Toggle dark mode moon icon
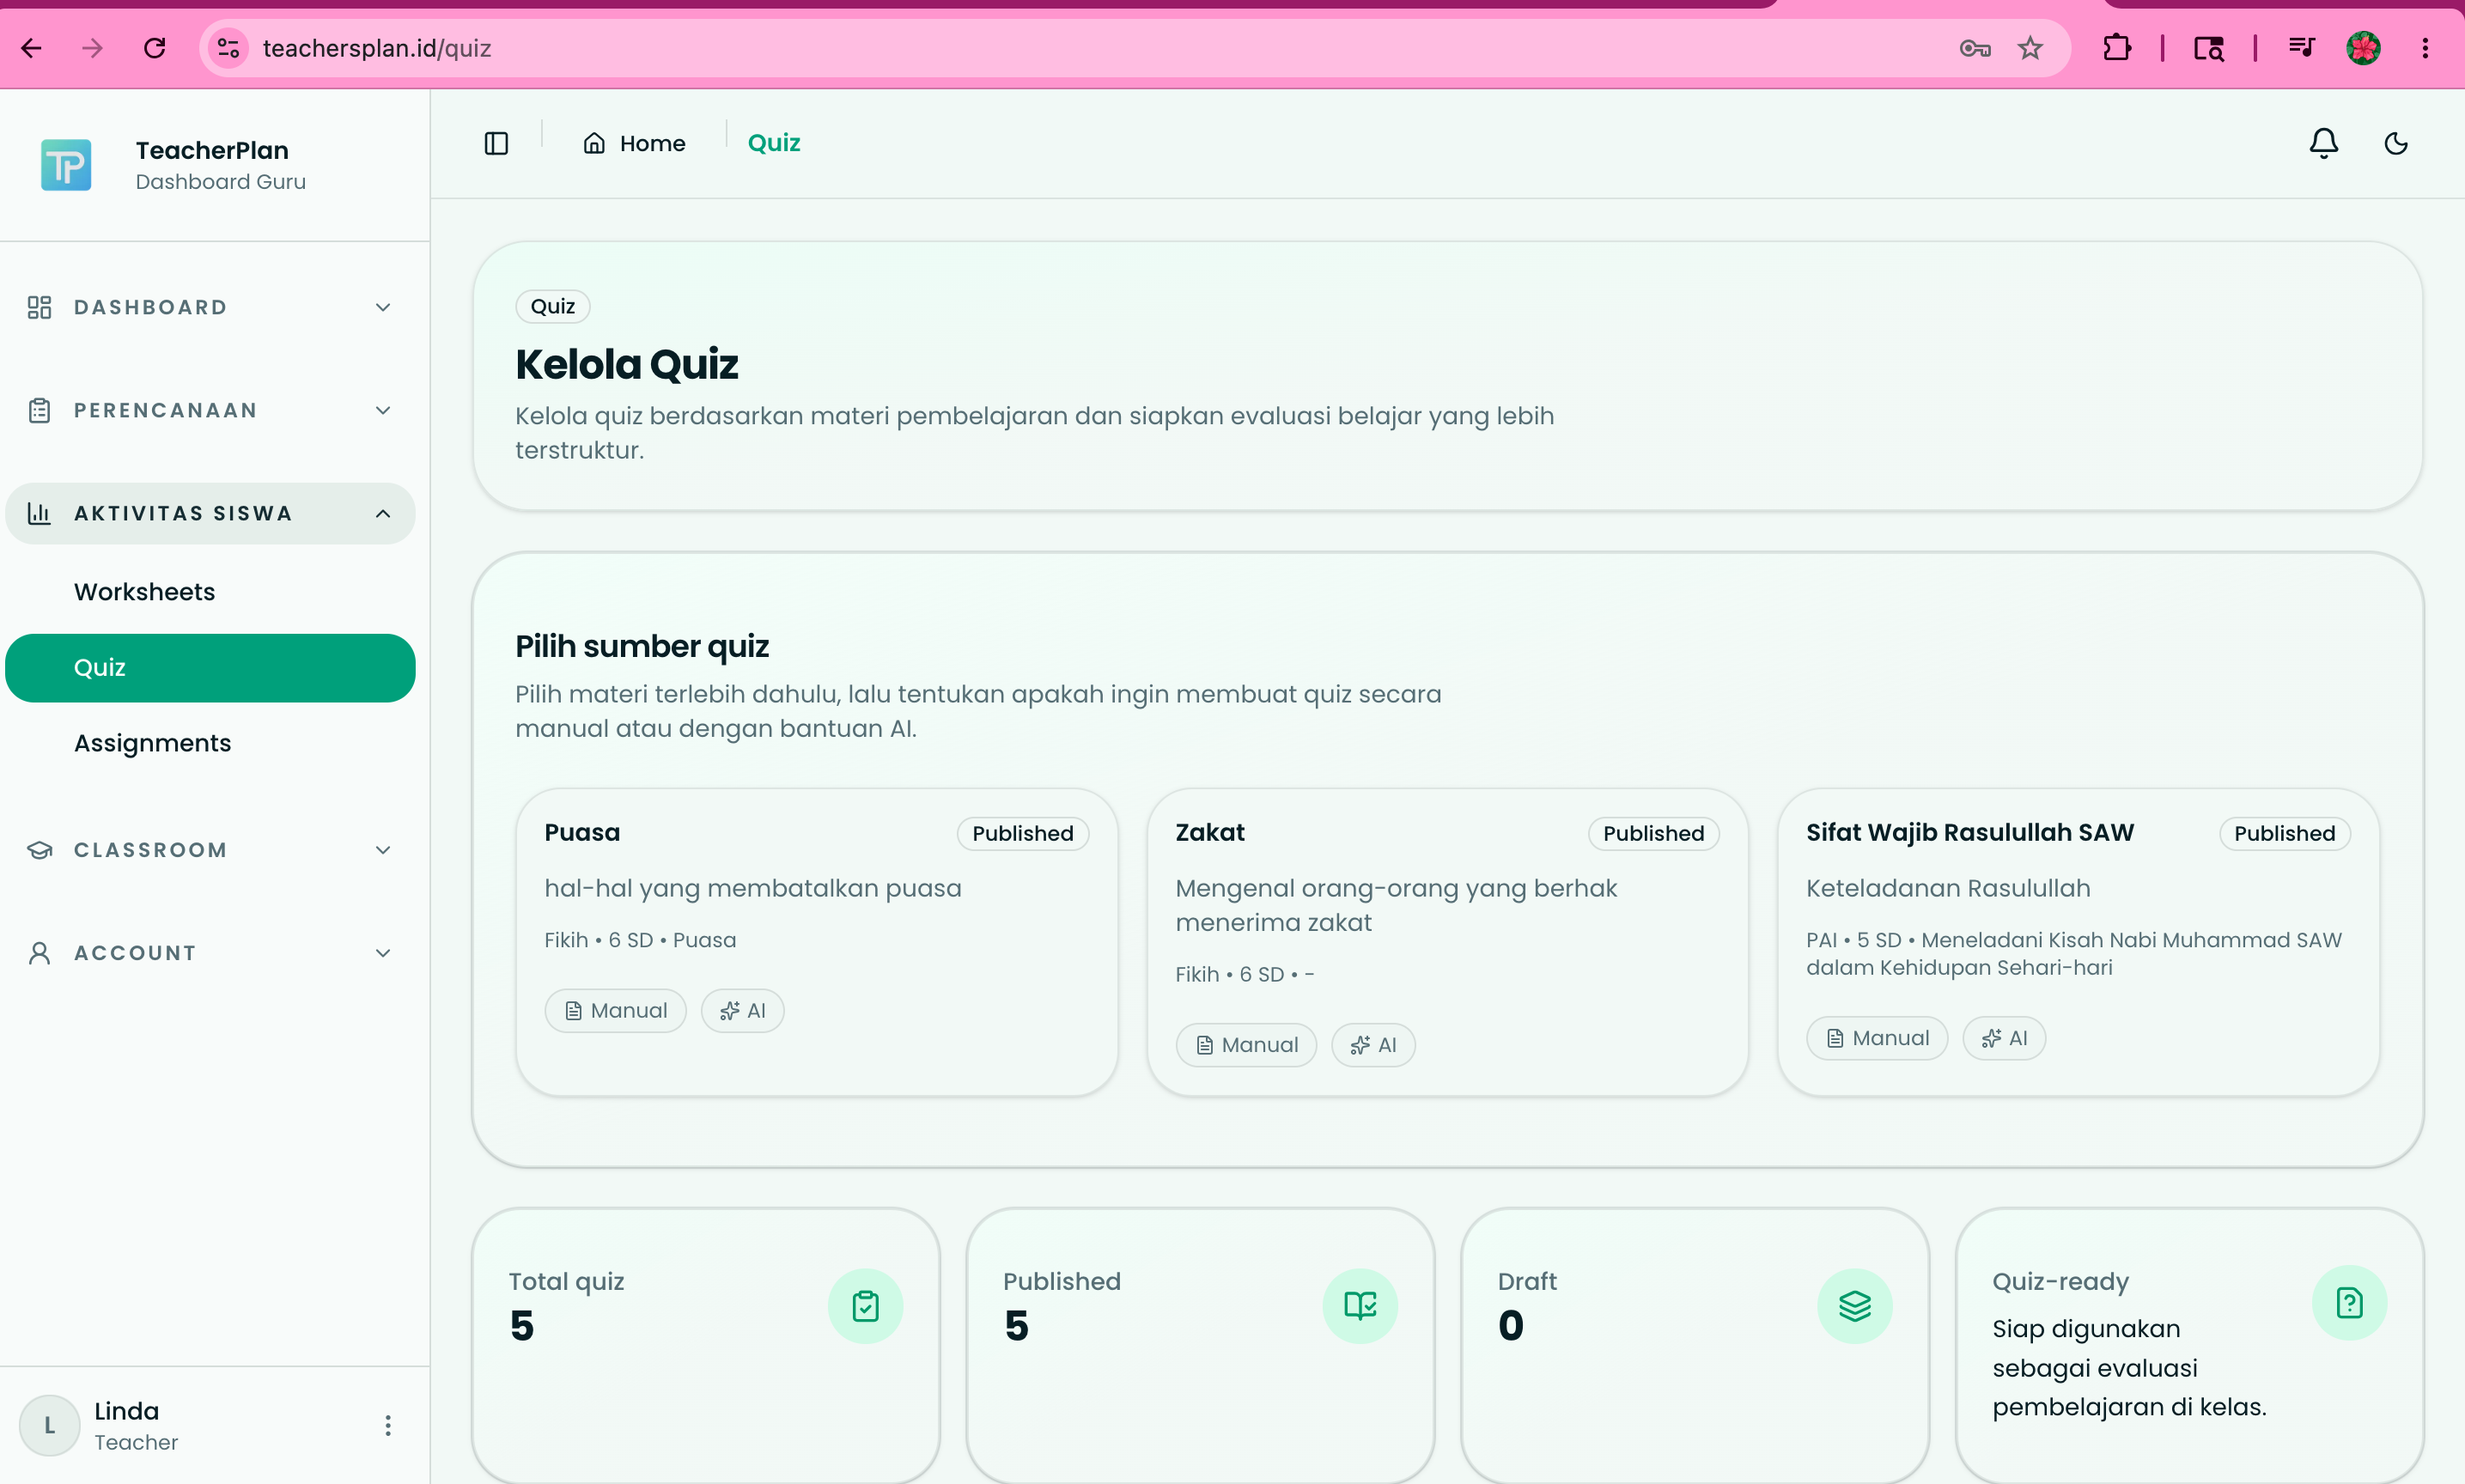This screenshot has height=1484, width=2465. pos(2396,143)
